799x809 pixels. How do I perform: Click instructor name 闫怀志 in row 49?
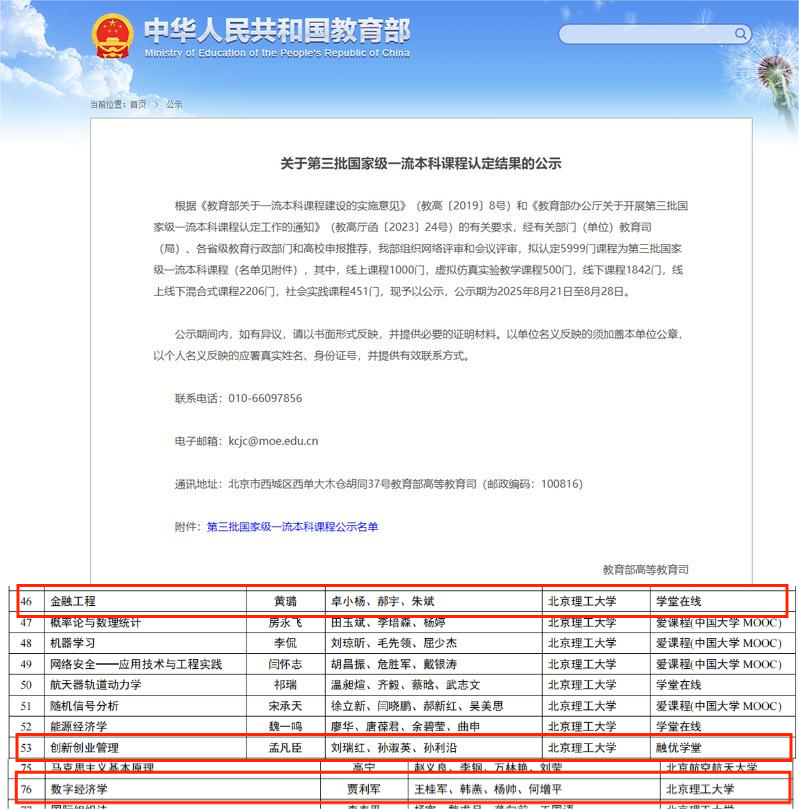coord(285,664)
